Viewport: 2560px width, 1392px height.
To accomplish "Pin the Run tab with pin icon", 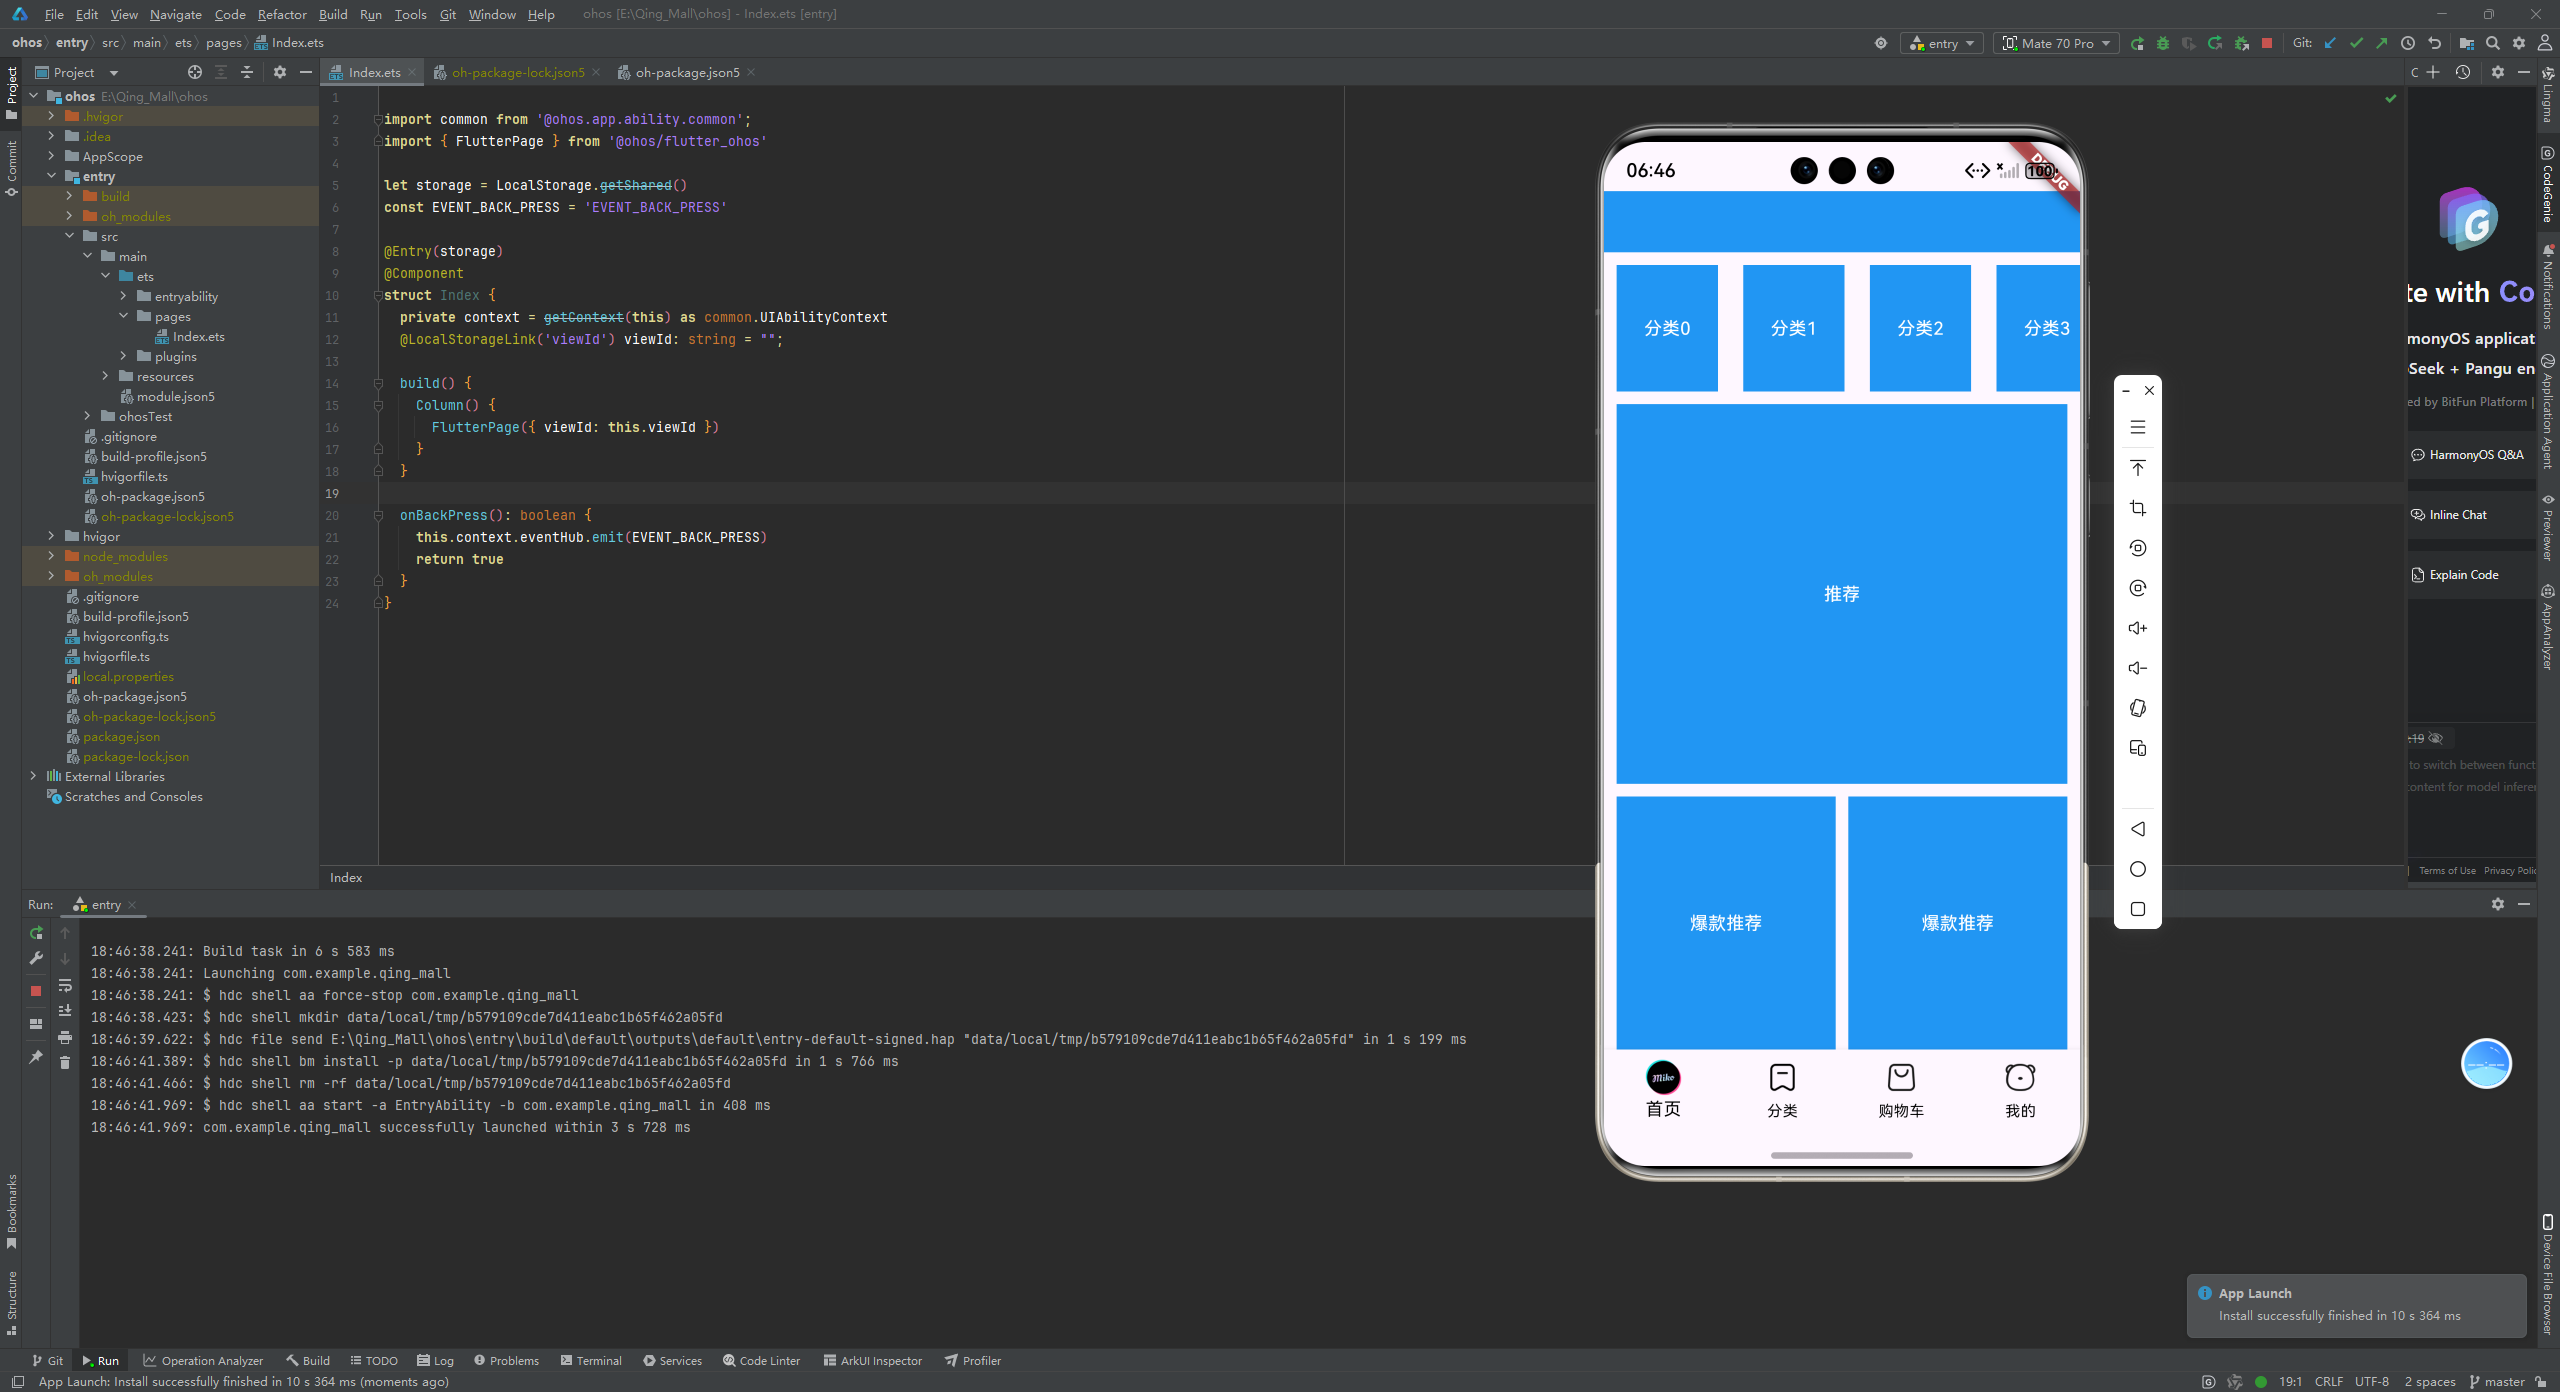I will tap(36, 1057).
